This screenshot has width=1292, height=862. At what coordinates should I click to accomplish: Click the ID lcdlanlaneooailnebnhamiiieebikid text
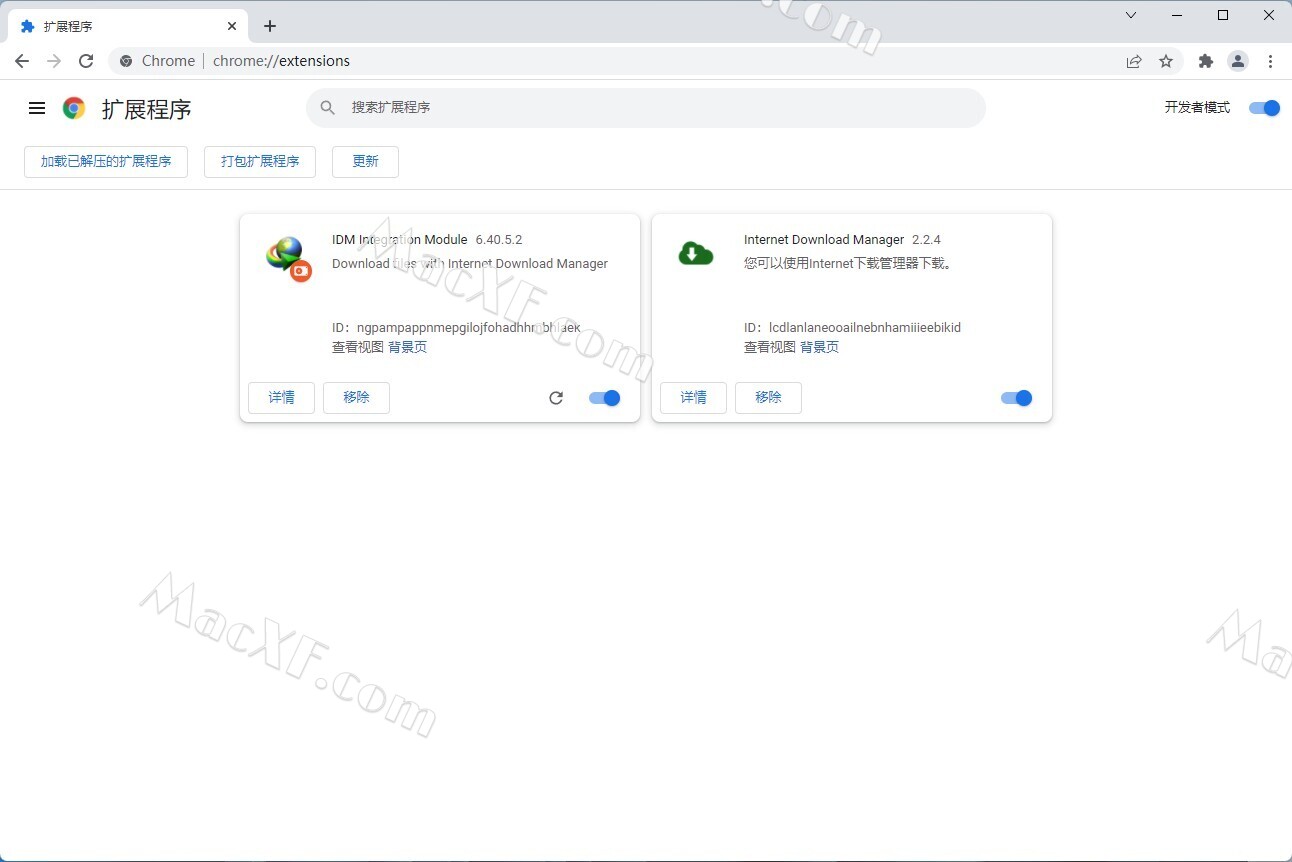(x=865, y=328)
